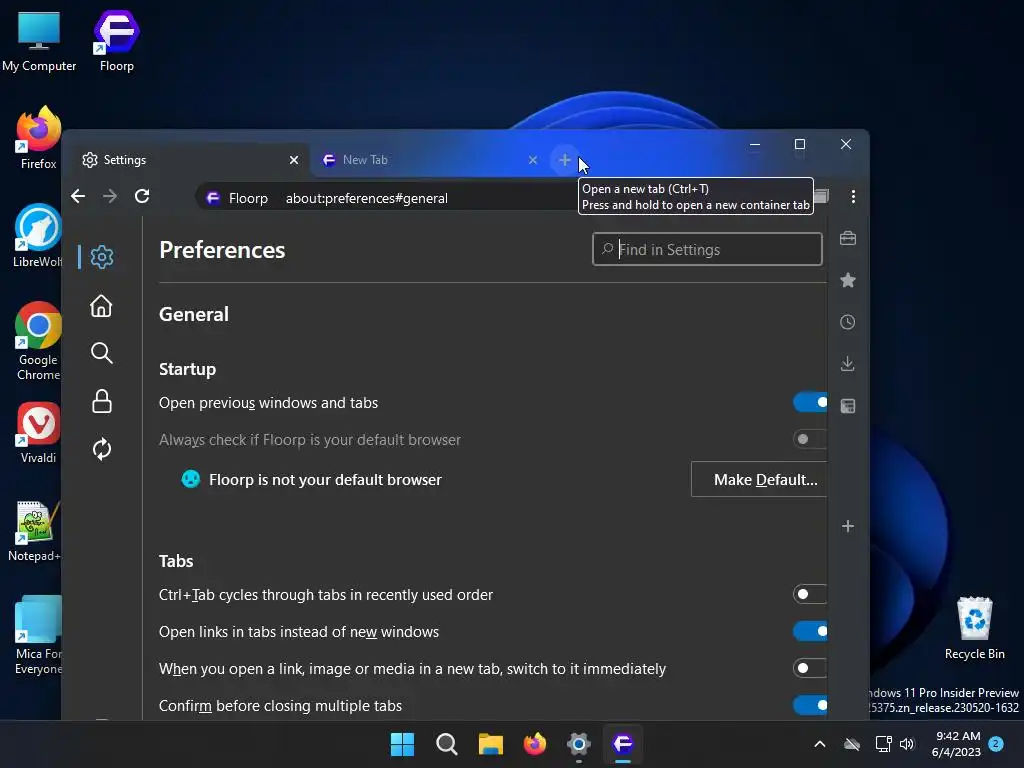This screenshot has width=1024, height=768.
Task: Open Settings gear app in taskbar
Action: pyautogui.click(x=579, y=744)
